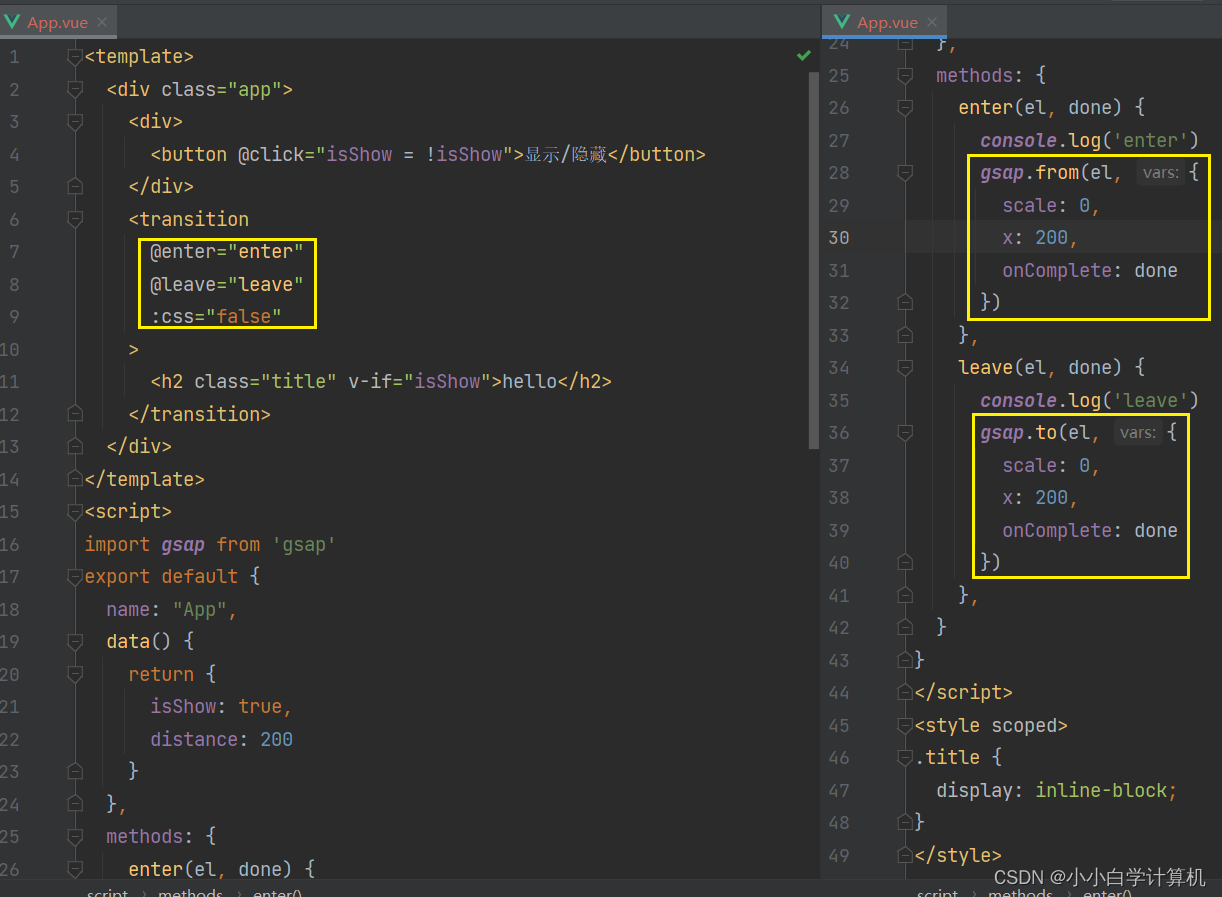Image resolution: width=1222 pixels, height=897 pixels.
Task: Click 'import gsap from' line text
Action: click(210, 545)
